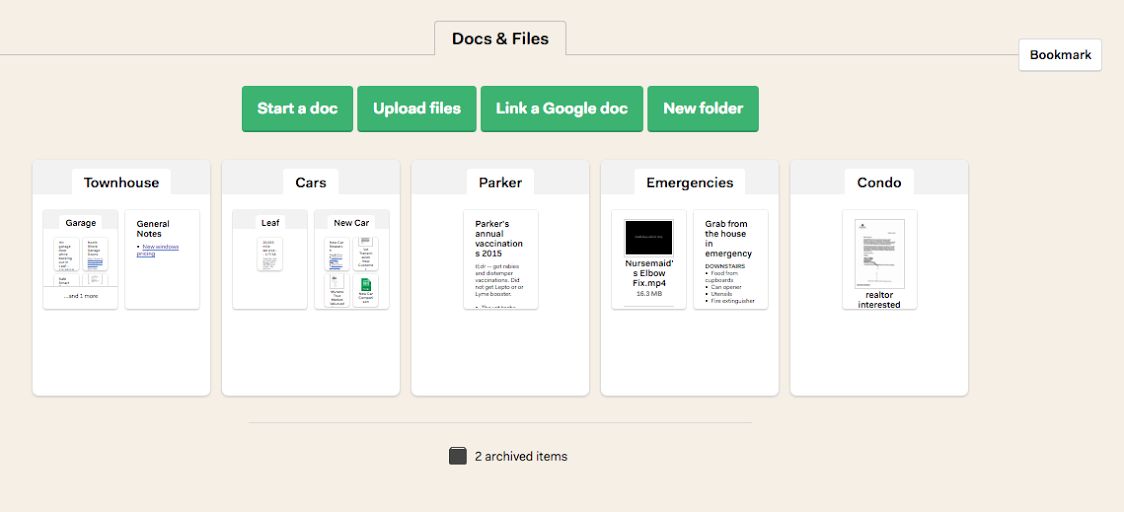Open the Nursemaid's Elbow Fix video thumbnail
Screen dimensions: 1124x512
(x=649, y=237)
